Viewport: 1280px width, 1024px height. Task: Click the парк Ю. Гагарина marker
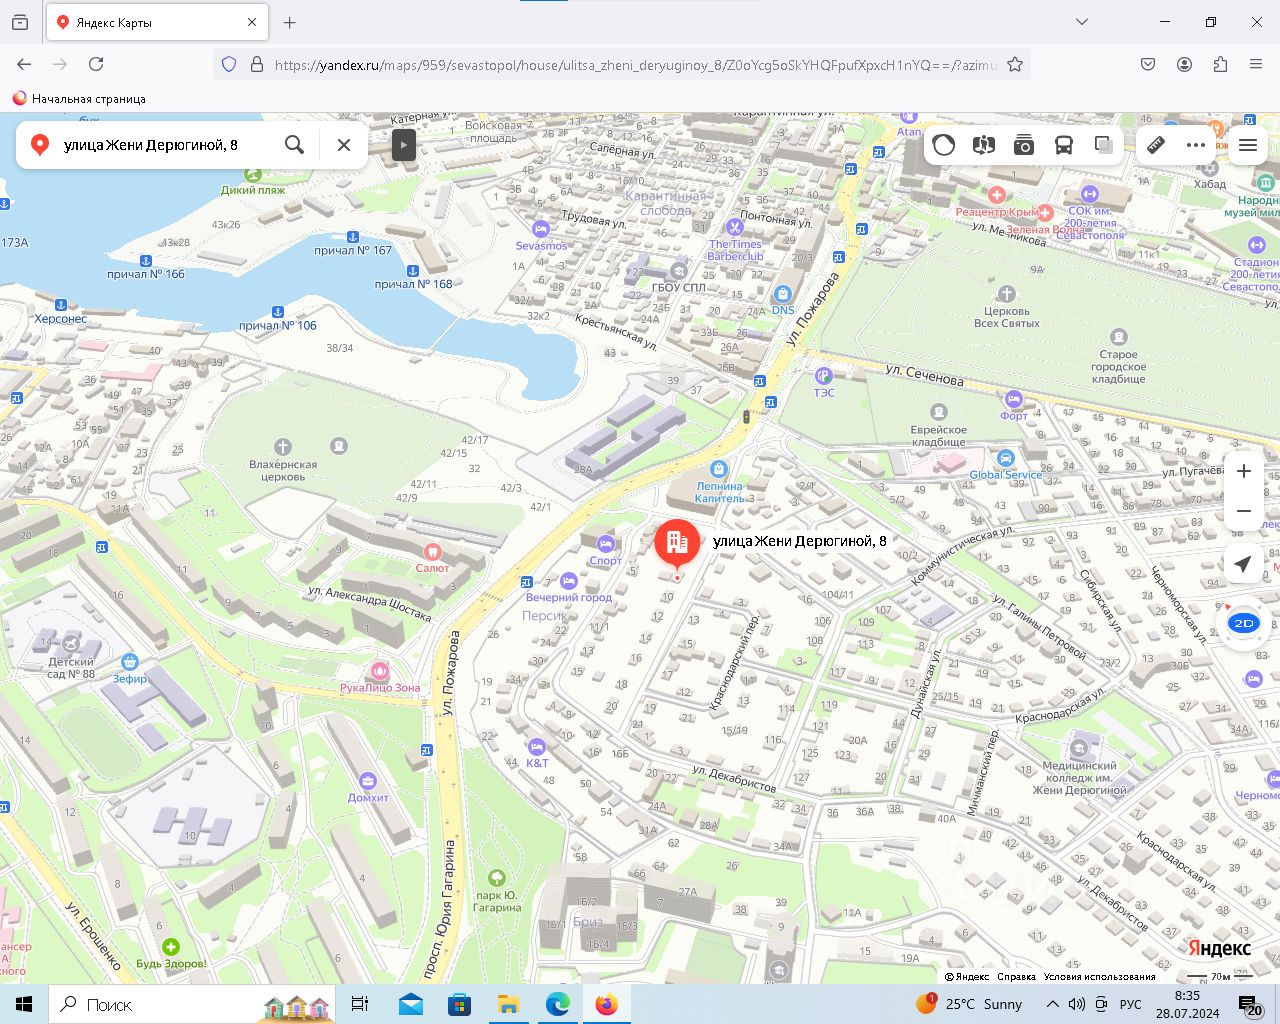[497, 879]
